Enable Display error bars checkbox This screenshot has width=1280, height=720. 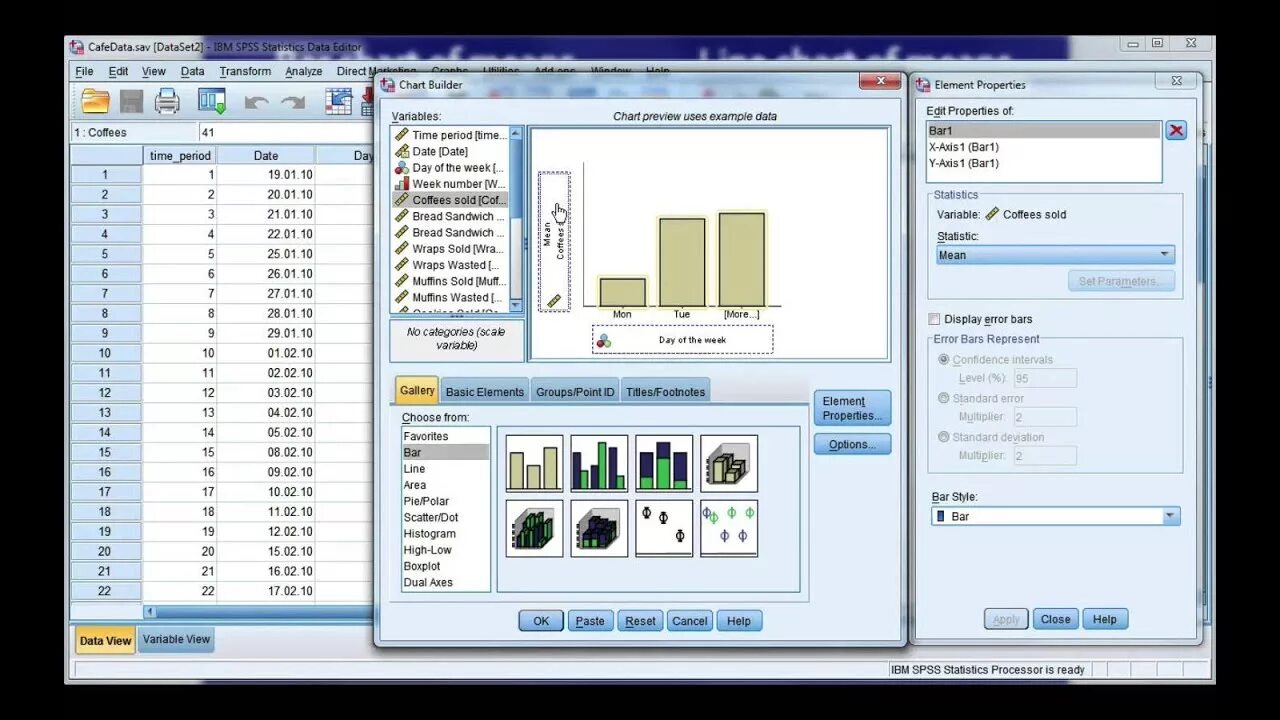tap(934, 319)
